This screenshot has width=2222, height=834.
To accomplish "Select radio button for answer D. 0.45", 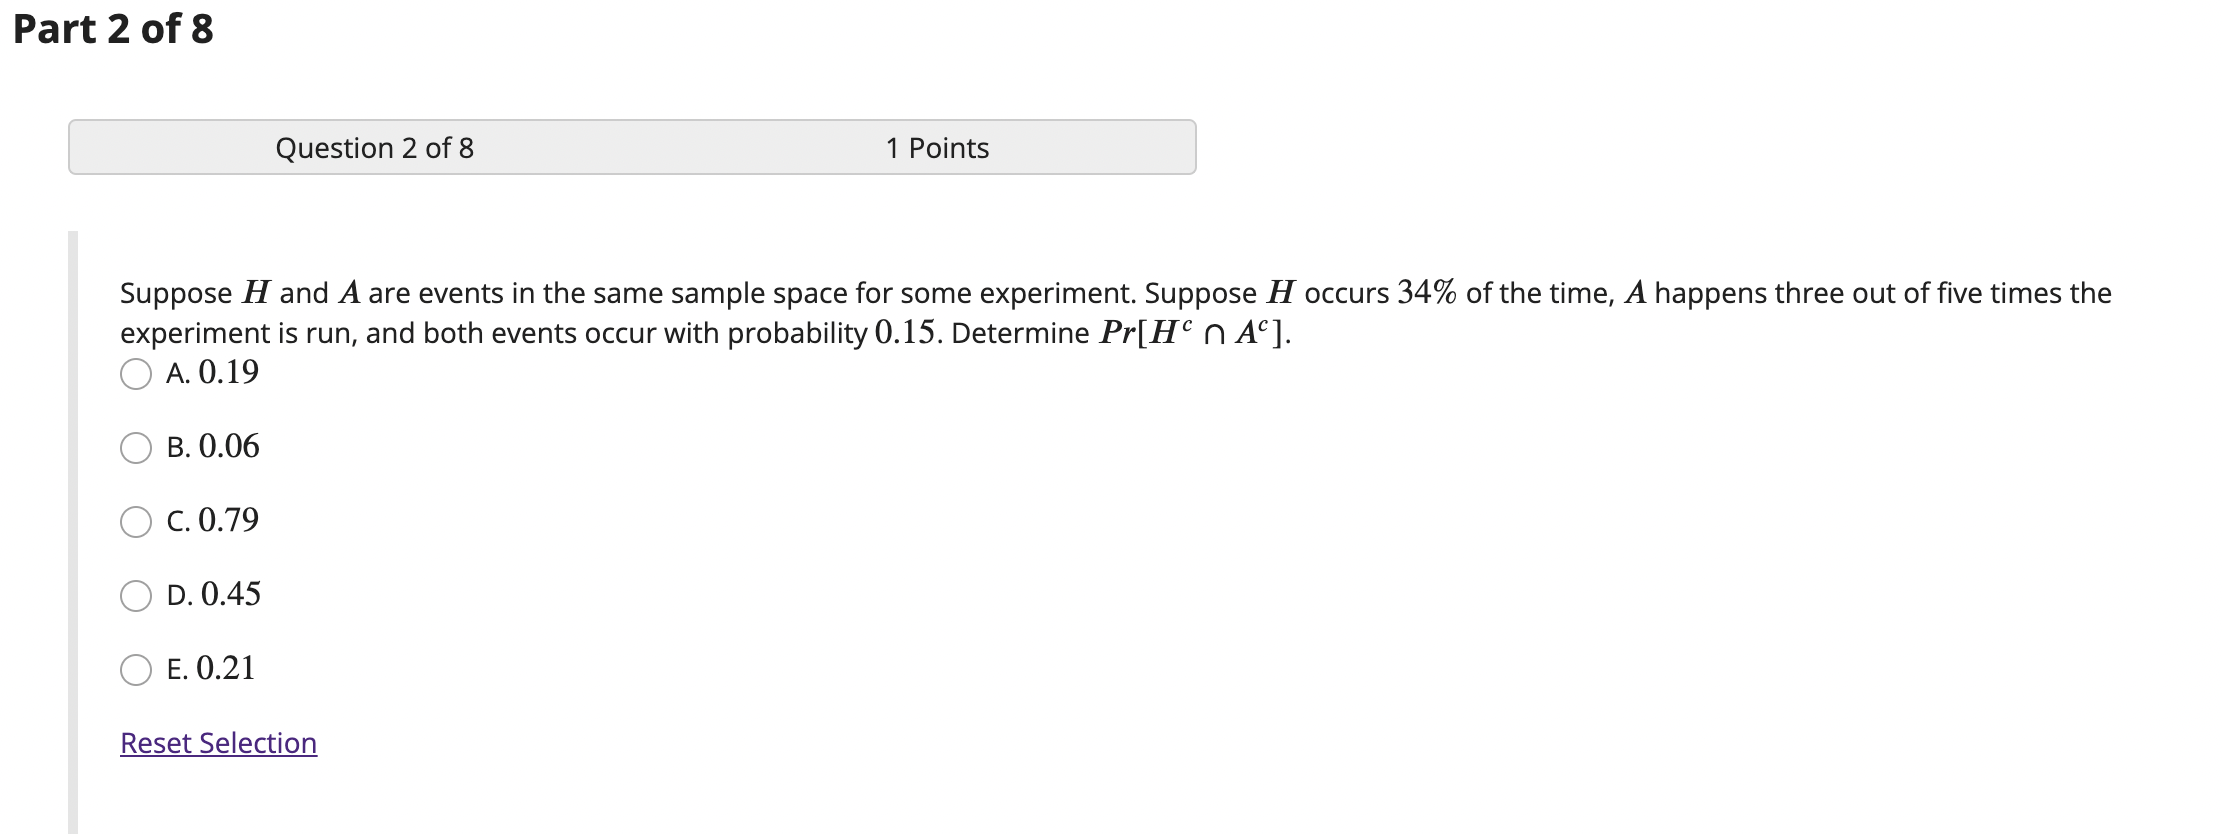I will [x=136, y=596].
